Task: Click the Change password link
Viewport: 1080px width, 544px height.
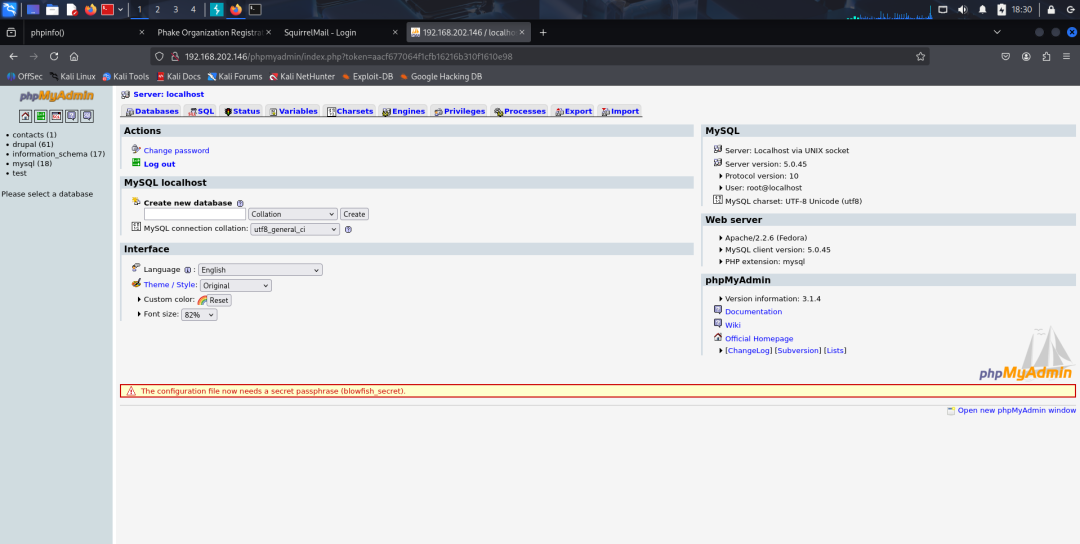Action: (x=176, y=151)
